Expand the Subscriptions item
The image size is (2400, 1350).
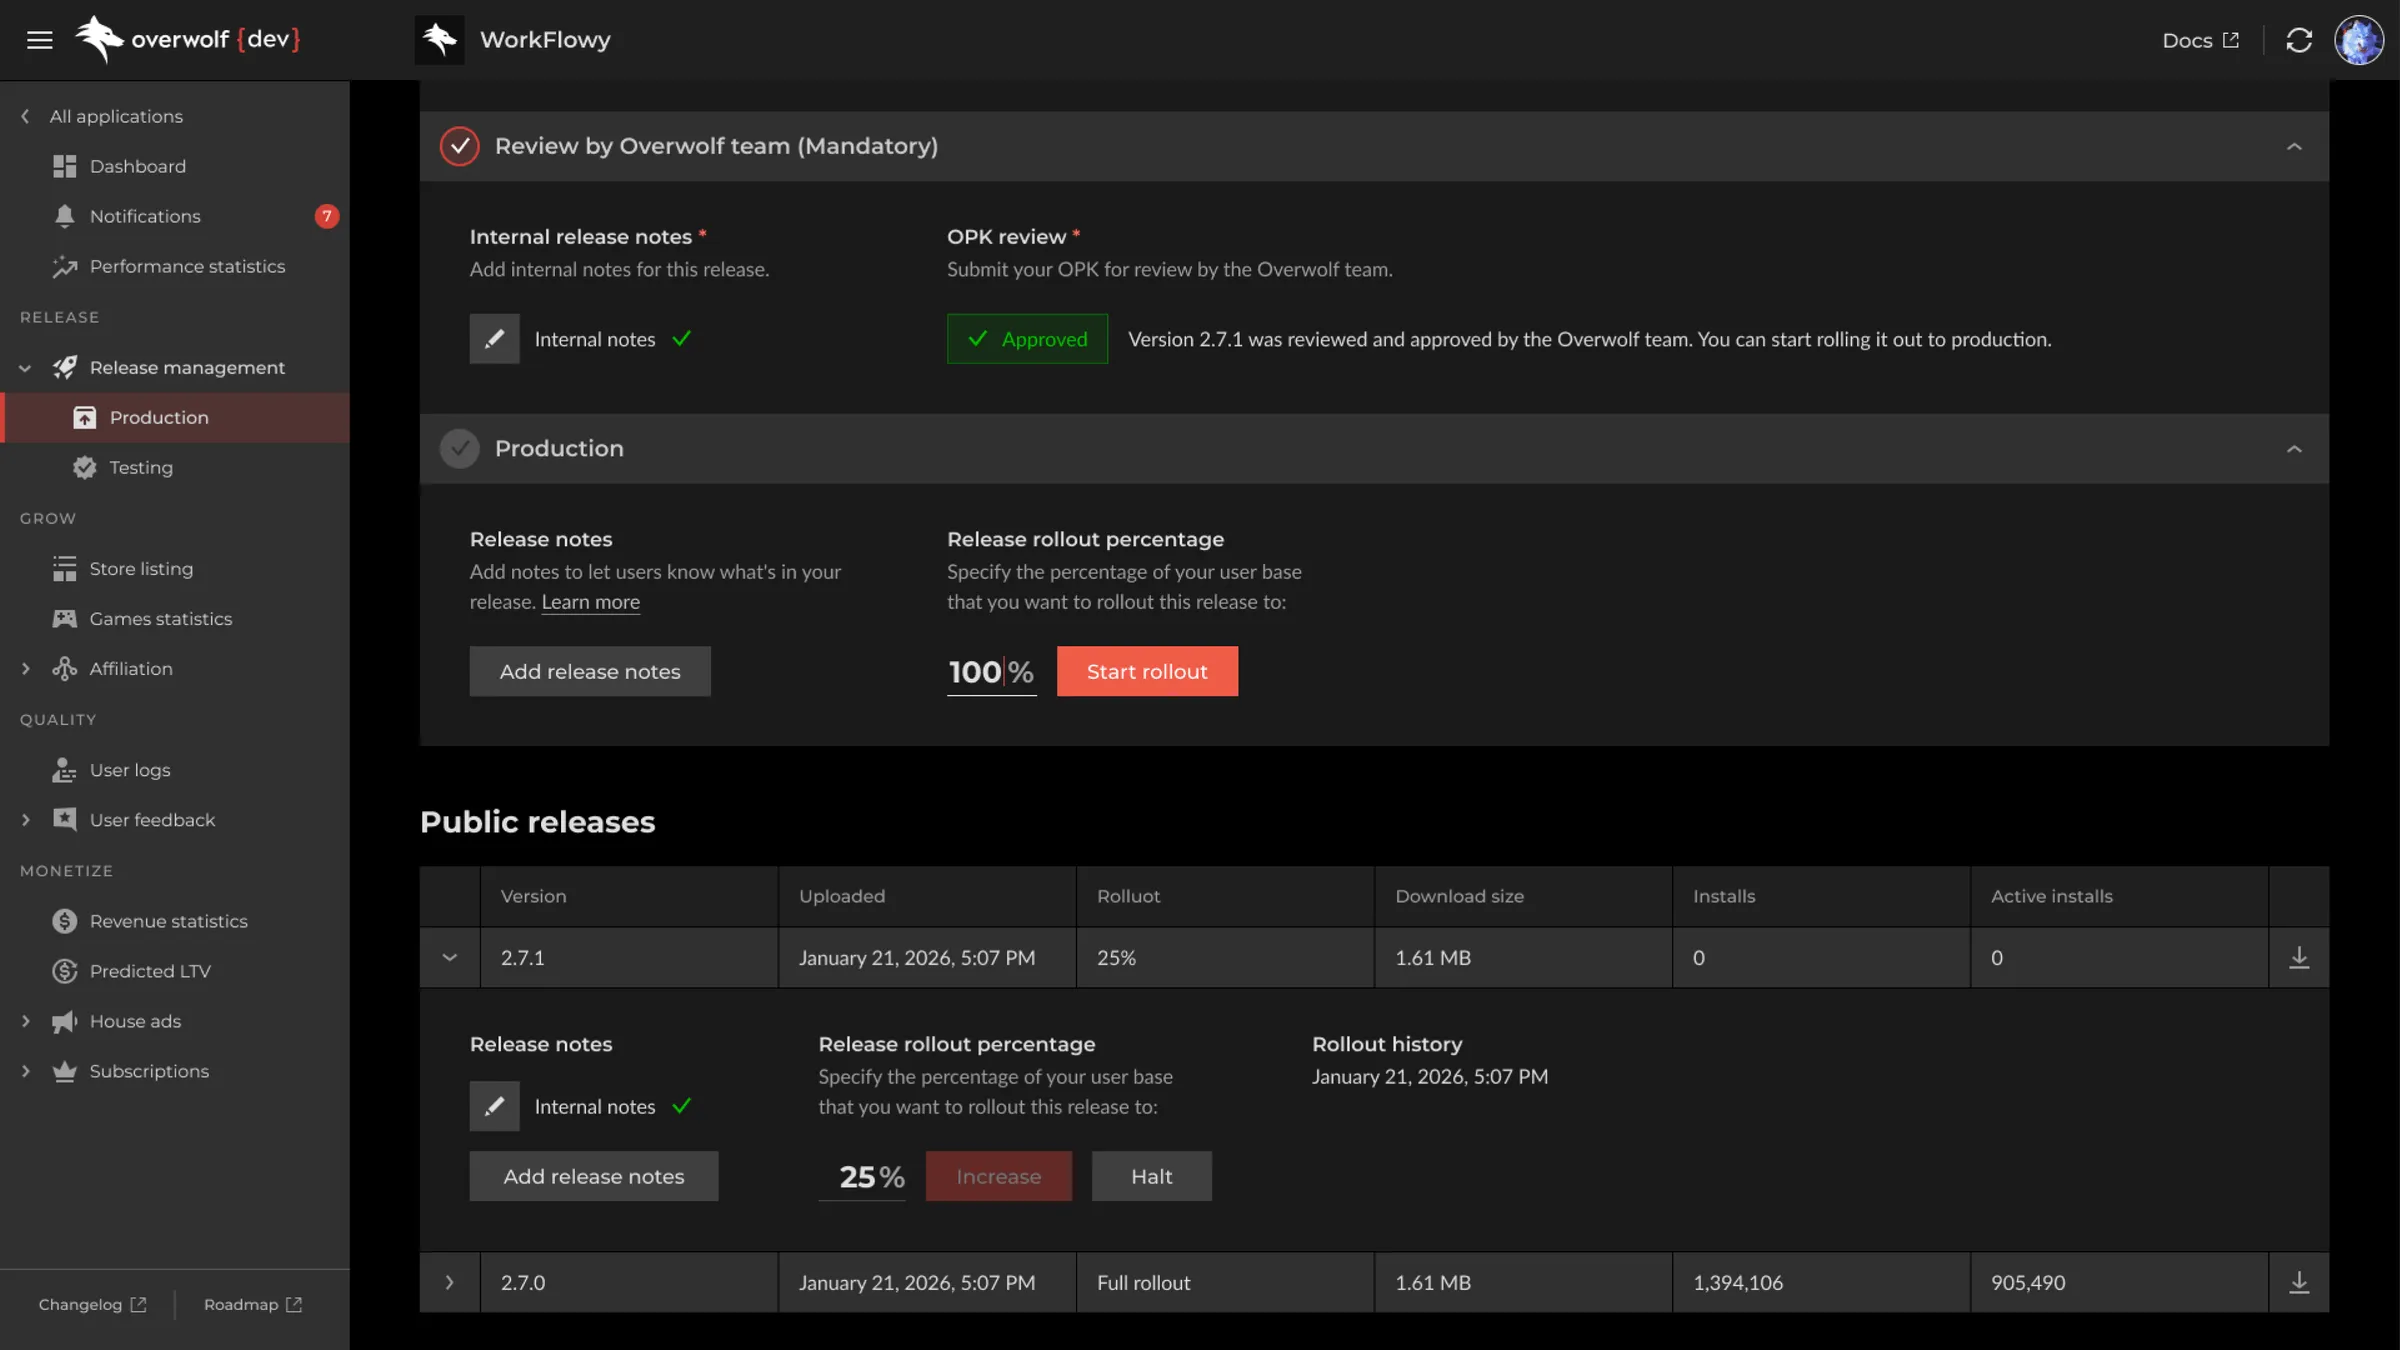pyautogui.click(x=25, y=1071)
